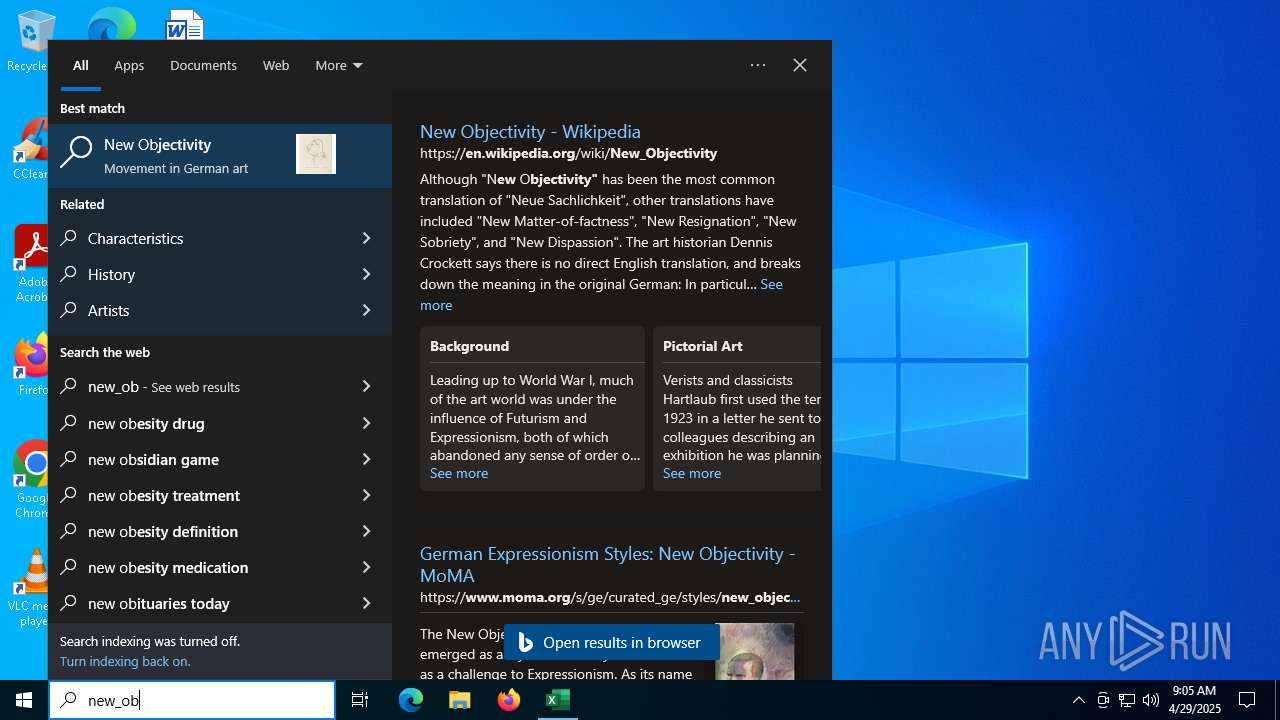Click the volume speaker tray icon

pos(1151,700)
